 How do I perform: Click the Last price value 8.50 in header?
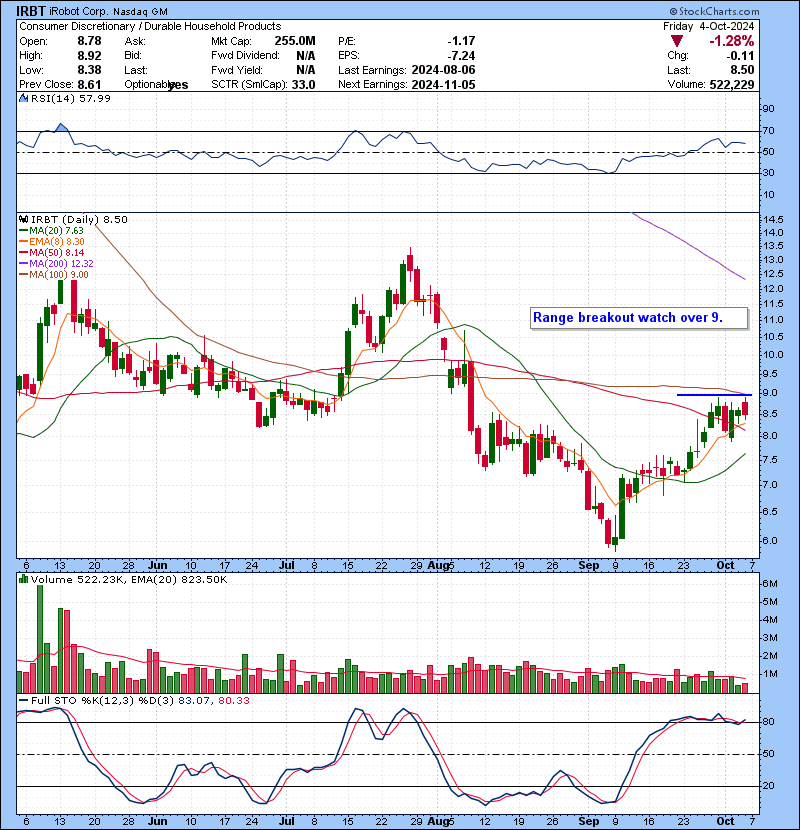pos(743,70)
